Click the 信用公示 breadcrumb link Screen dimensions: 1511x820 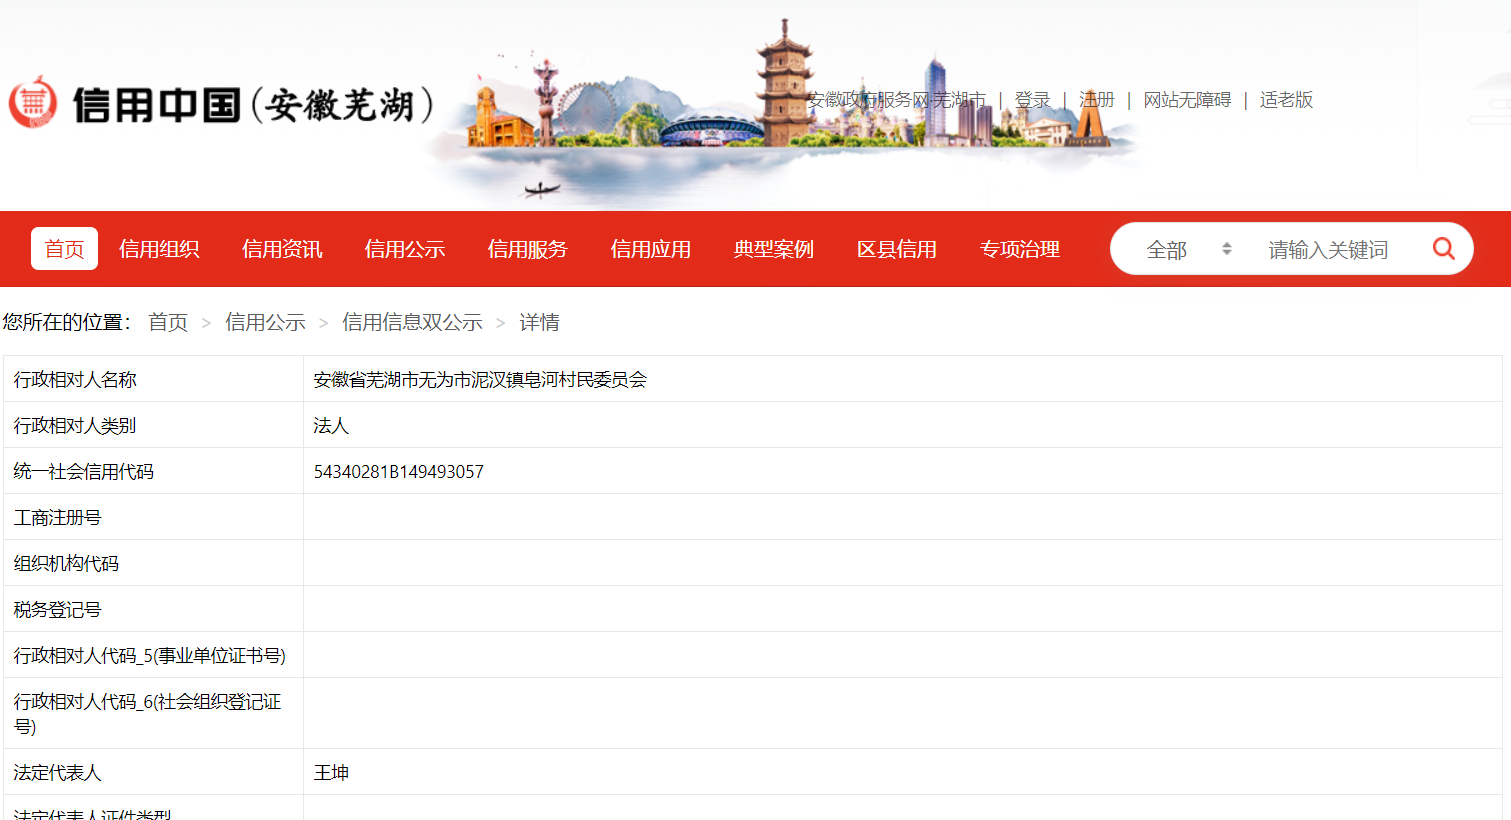point(265,322)
